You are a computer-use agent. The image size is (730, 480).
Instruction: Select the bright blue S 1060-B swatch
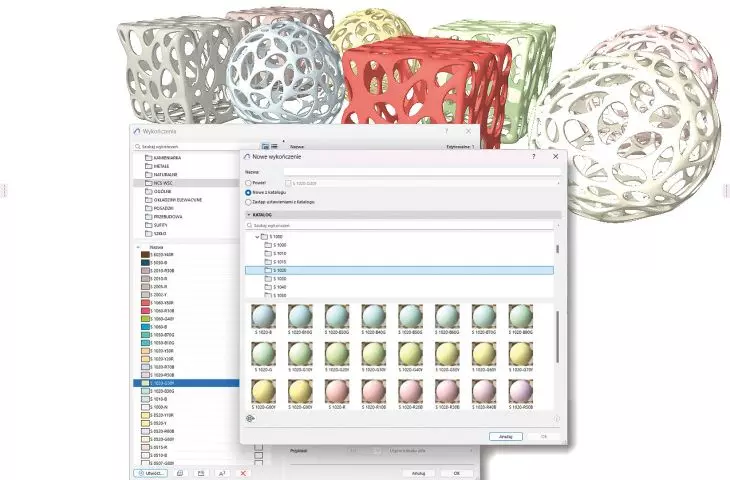click(145, 327)
